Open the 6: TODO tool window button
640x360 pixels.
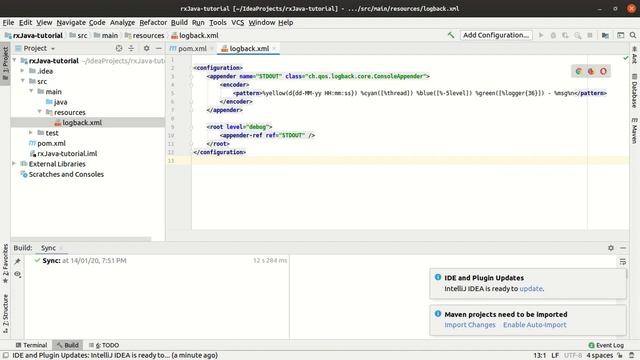104,345
